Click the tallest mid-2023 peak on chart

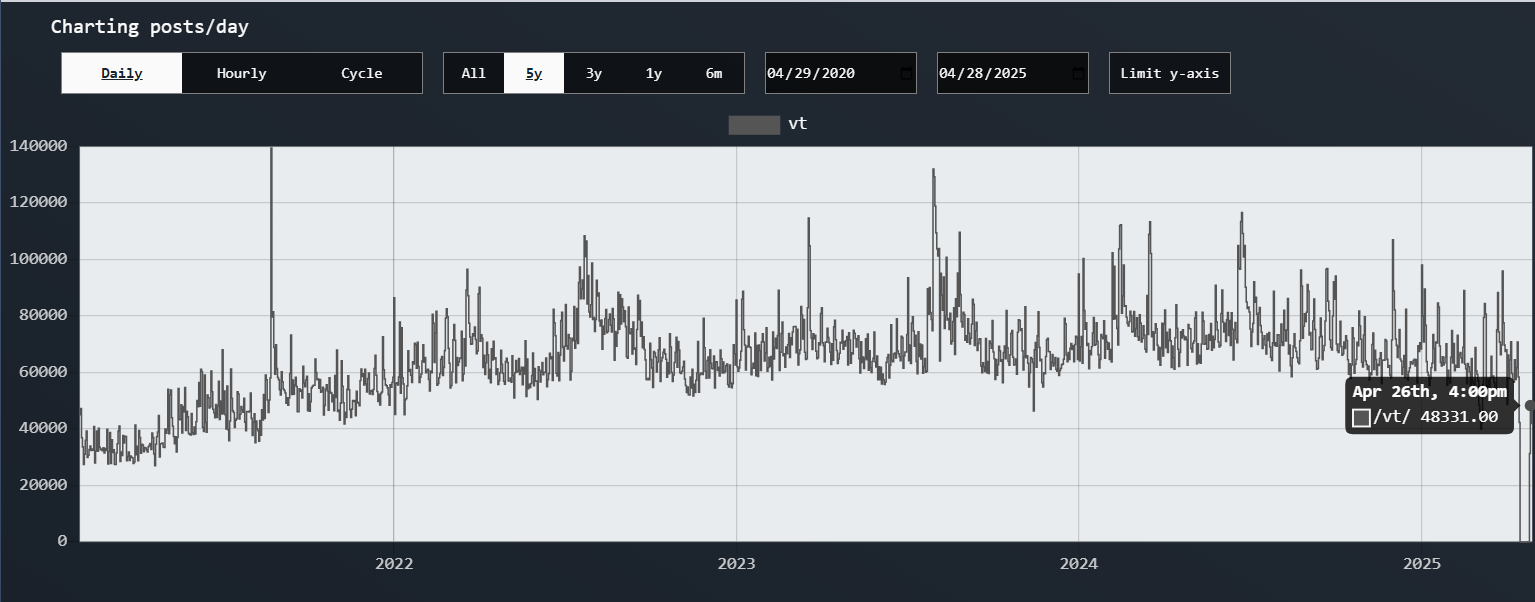coord(933,171)
